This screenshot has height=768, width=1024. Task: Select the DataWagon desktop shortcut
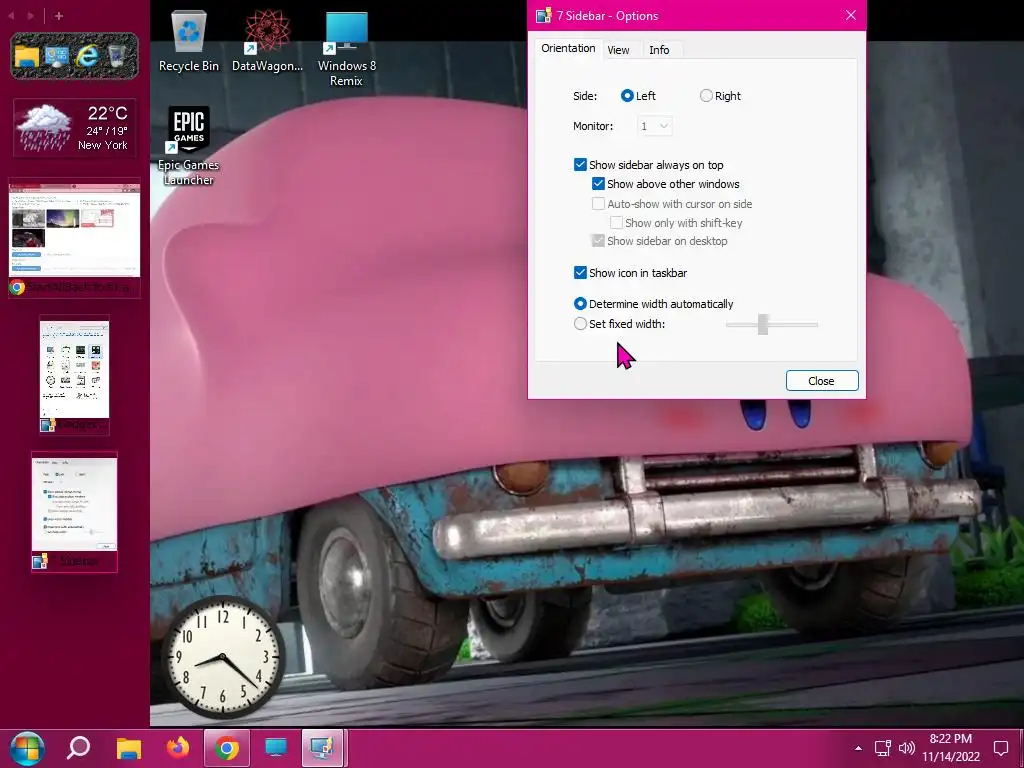pos(268,41)
